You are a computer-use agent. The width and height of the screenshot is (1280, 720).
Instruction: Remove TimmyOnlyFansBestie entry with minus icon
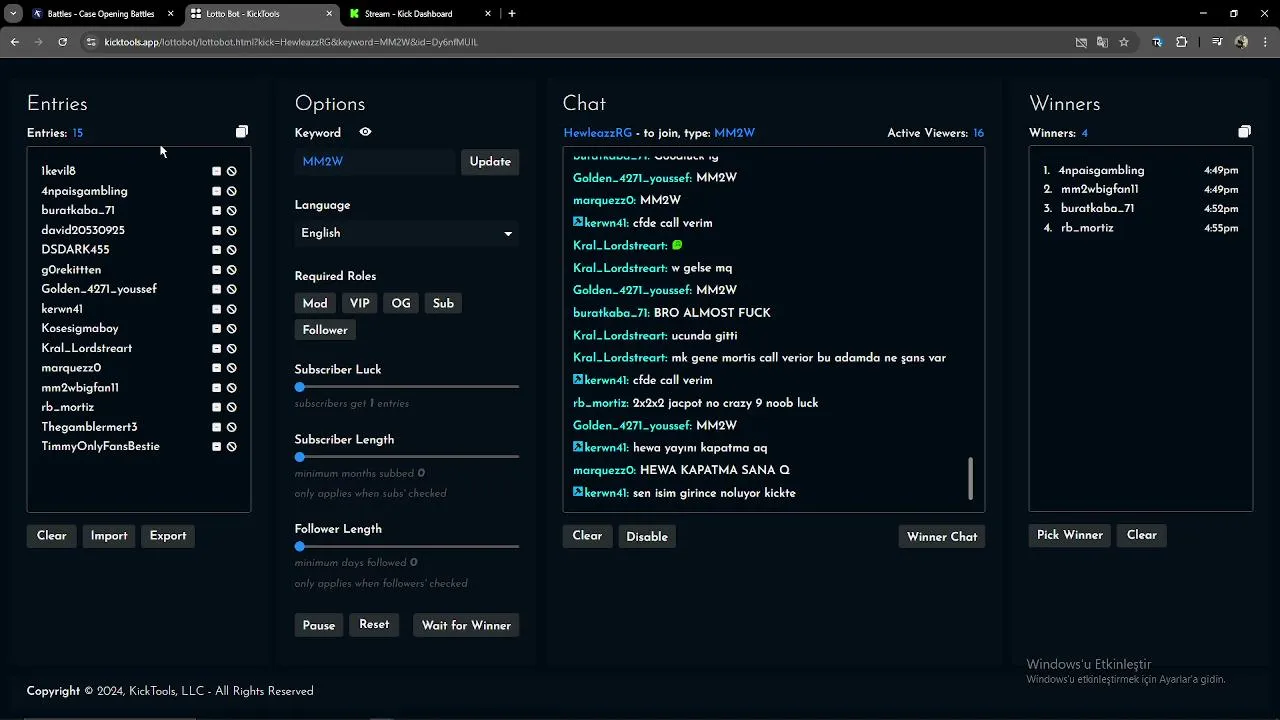pyautogui.click(x=216, y=447)
